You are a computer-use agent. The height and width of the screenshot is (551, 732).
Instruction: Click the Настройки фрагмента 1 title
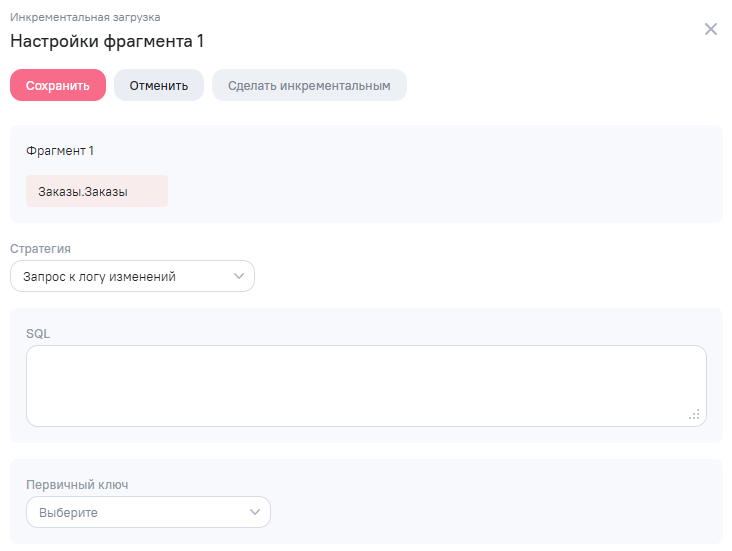[107, 41]
